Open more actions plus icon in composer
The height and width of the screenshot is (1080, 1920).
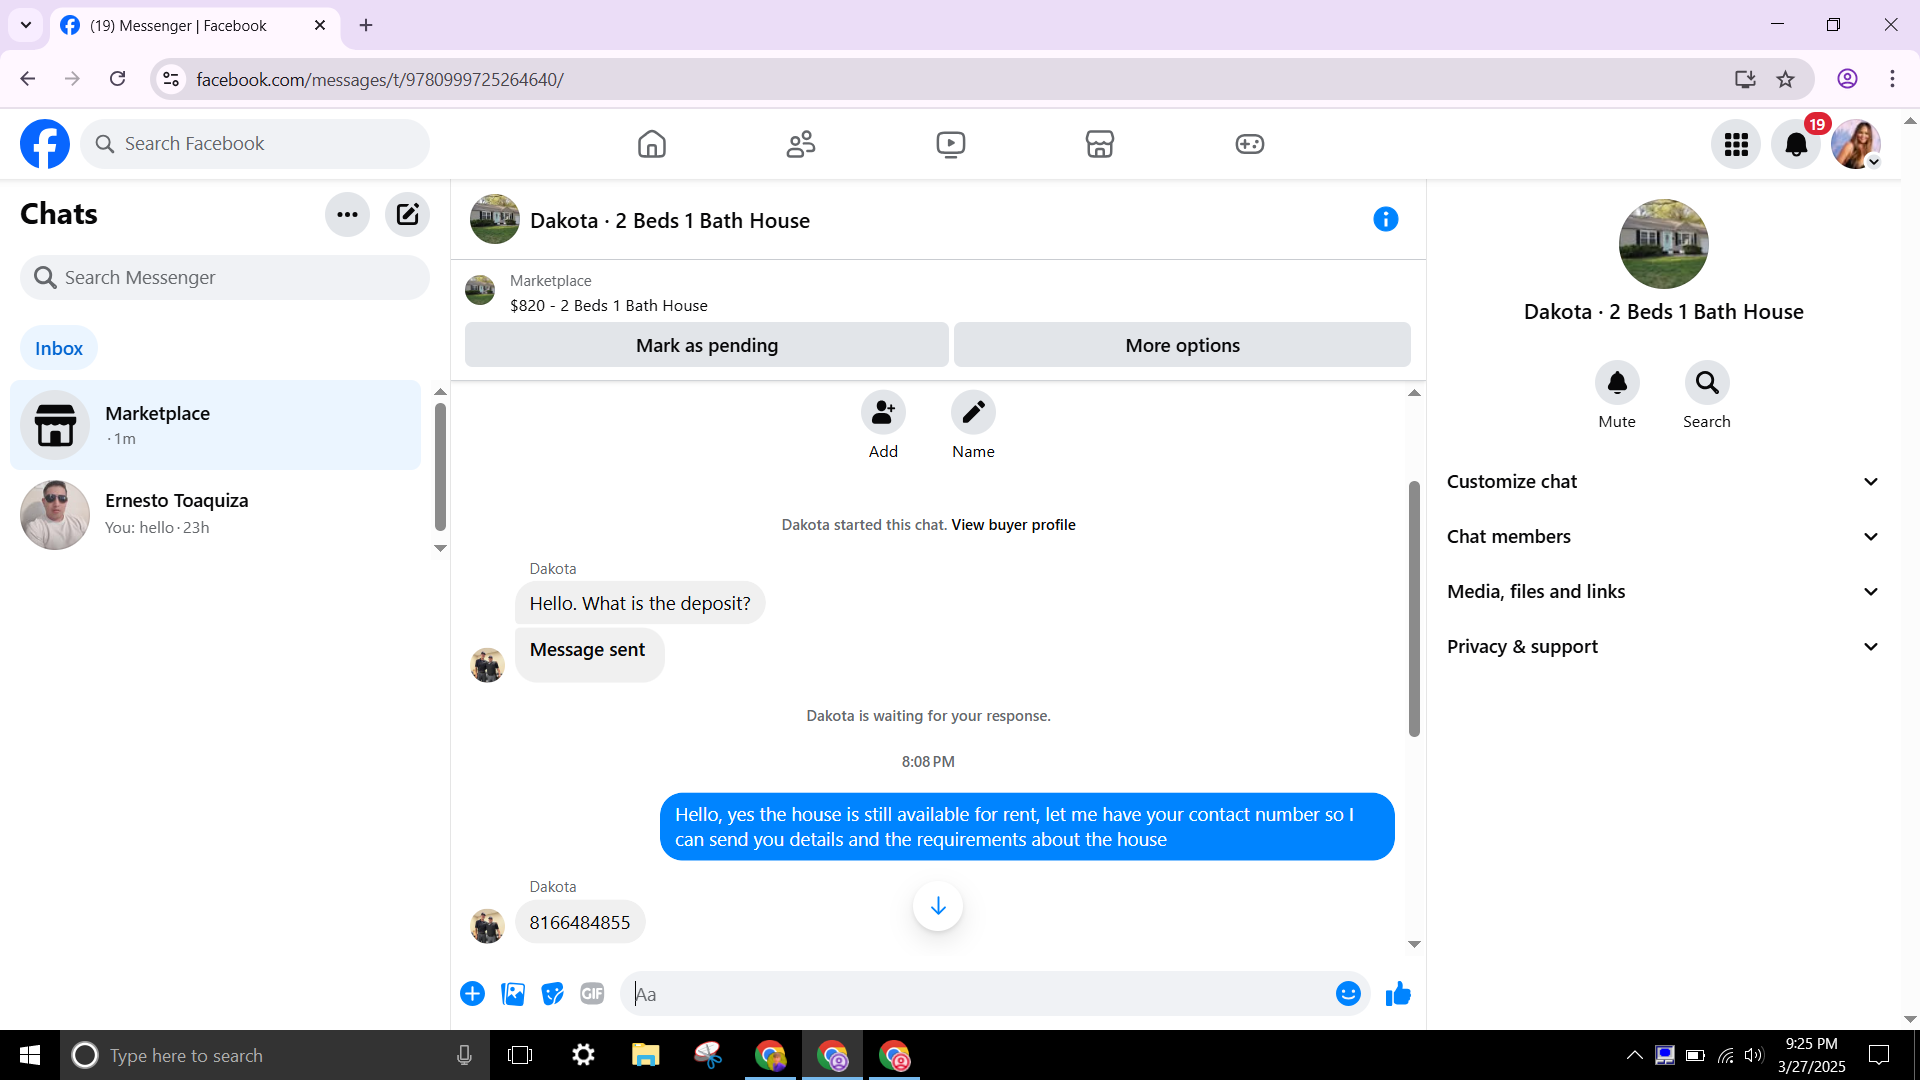click(472, 994)
